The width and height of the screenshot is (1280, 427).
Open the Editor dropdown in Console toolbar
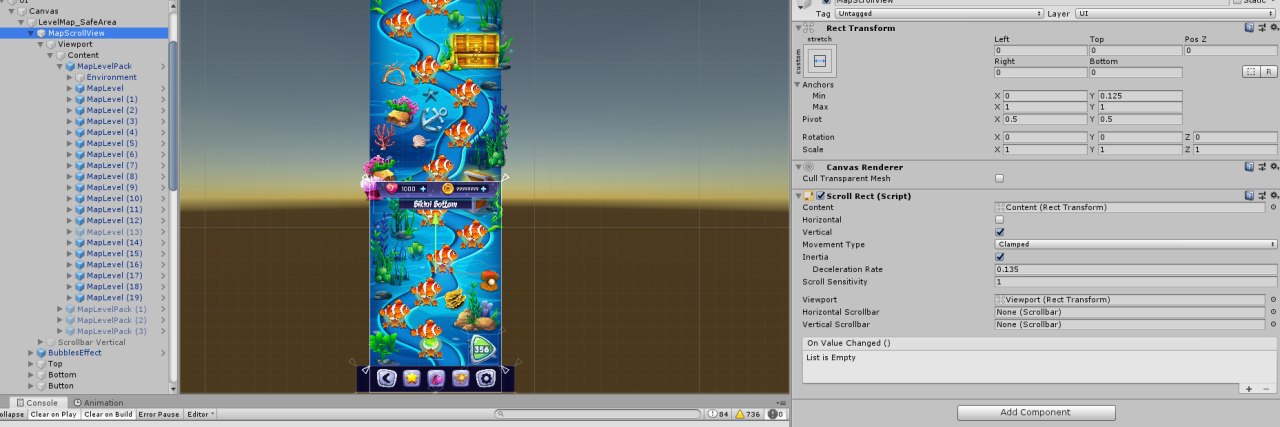200,414
